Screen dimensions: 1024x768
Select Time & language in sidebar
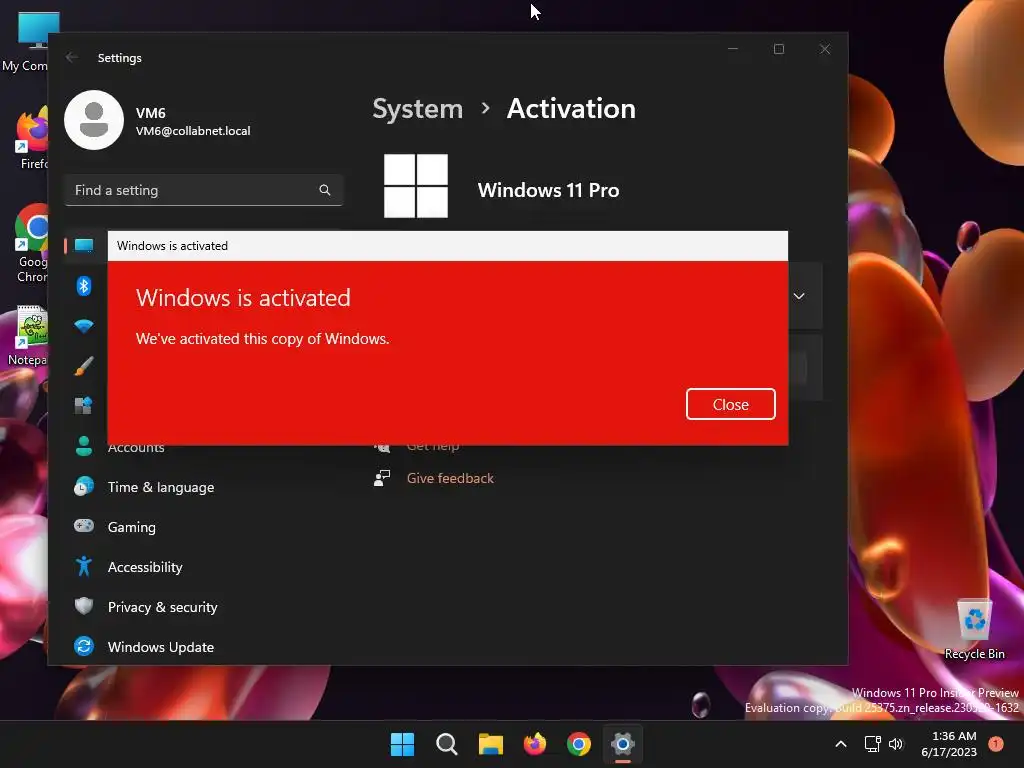coord(161,487)
